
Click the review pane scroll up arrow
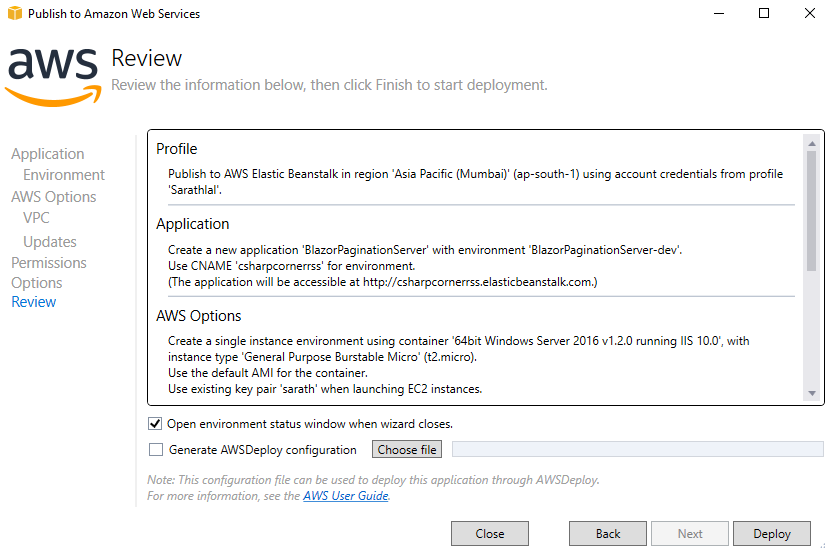(812, 143)
